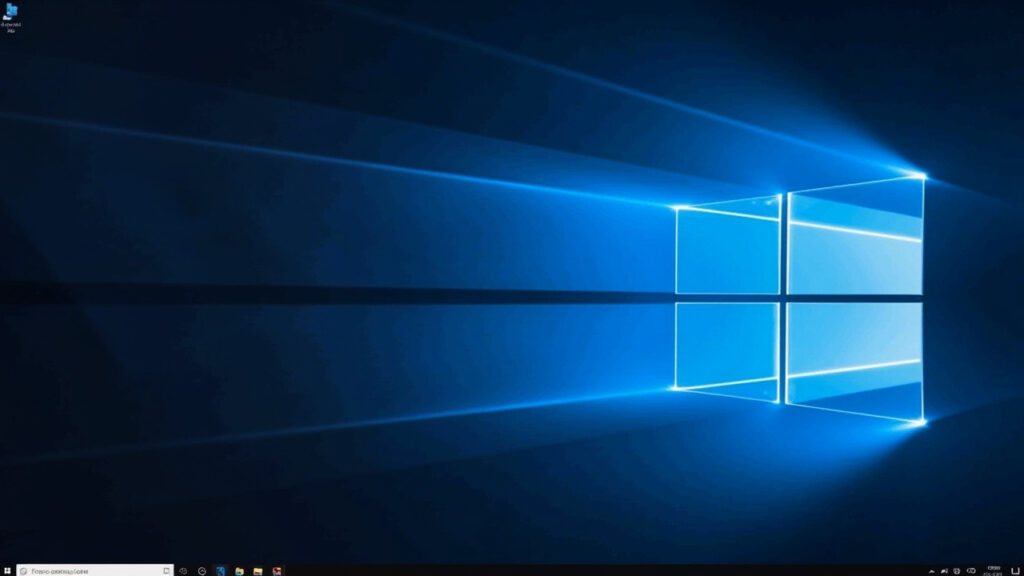Screen dimensions: 1024x576
Task: Open the Action Center
Action: pyautogui.click(x=1013, y=570)
